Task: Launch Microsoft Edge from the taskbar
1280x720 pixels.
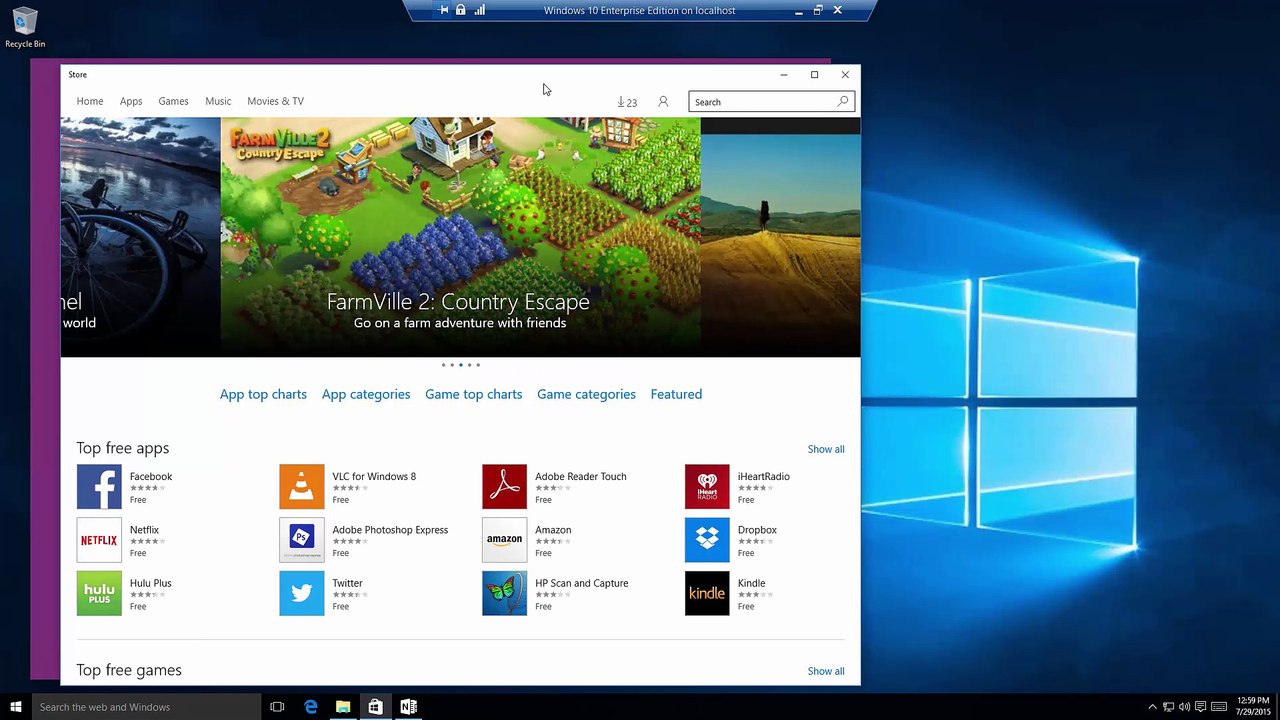Action: [311, 707]
